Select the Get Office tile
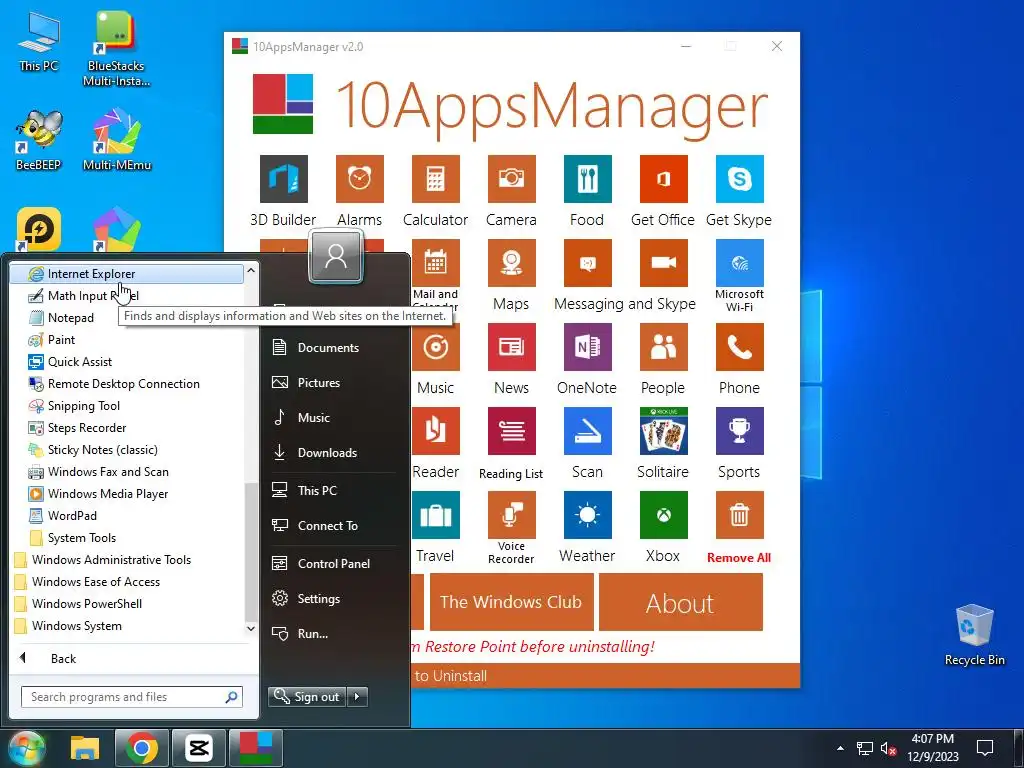Image resolution: width=1024 pixels, height=768 pixels. pos(664,179)
